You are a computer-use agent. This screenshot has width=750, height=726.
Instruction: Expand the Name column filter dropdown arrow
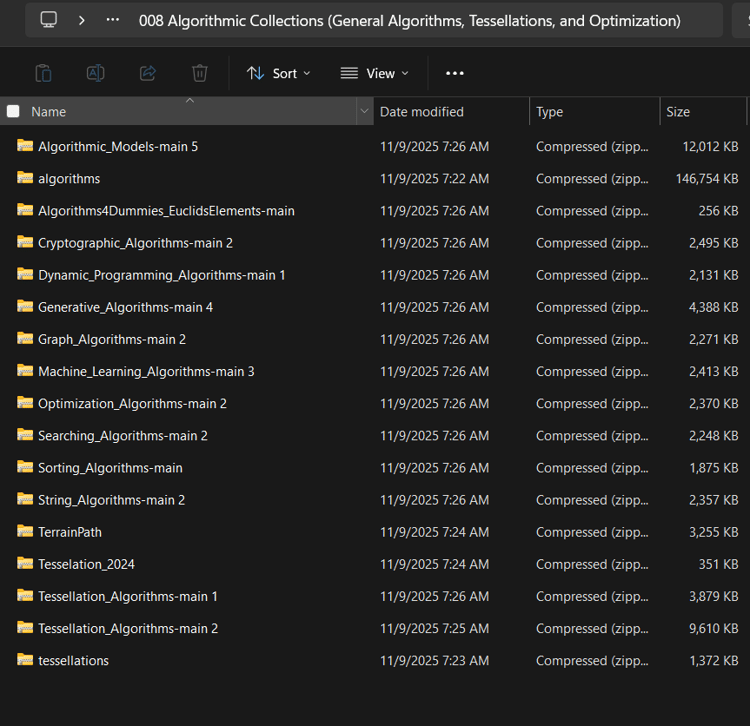point(364,112)
